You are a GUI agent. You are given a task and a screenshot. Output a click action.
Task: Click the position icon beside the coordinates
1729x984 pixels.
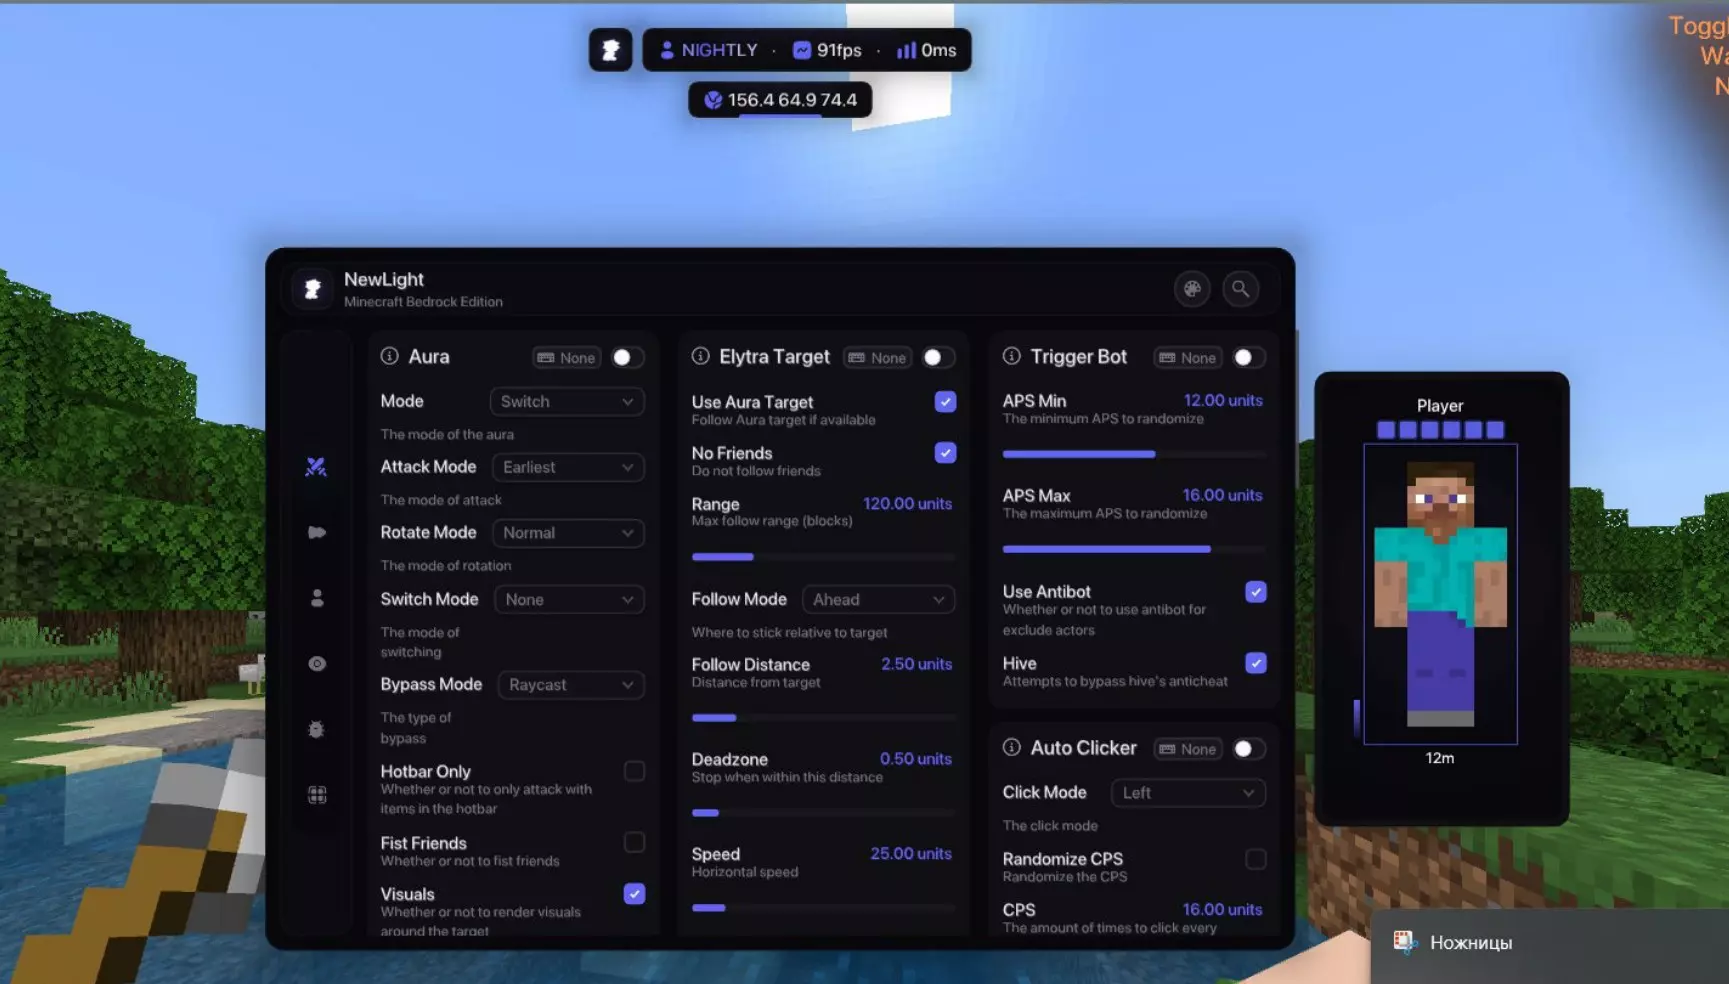click(713, 100)
